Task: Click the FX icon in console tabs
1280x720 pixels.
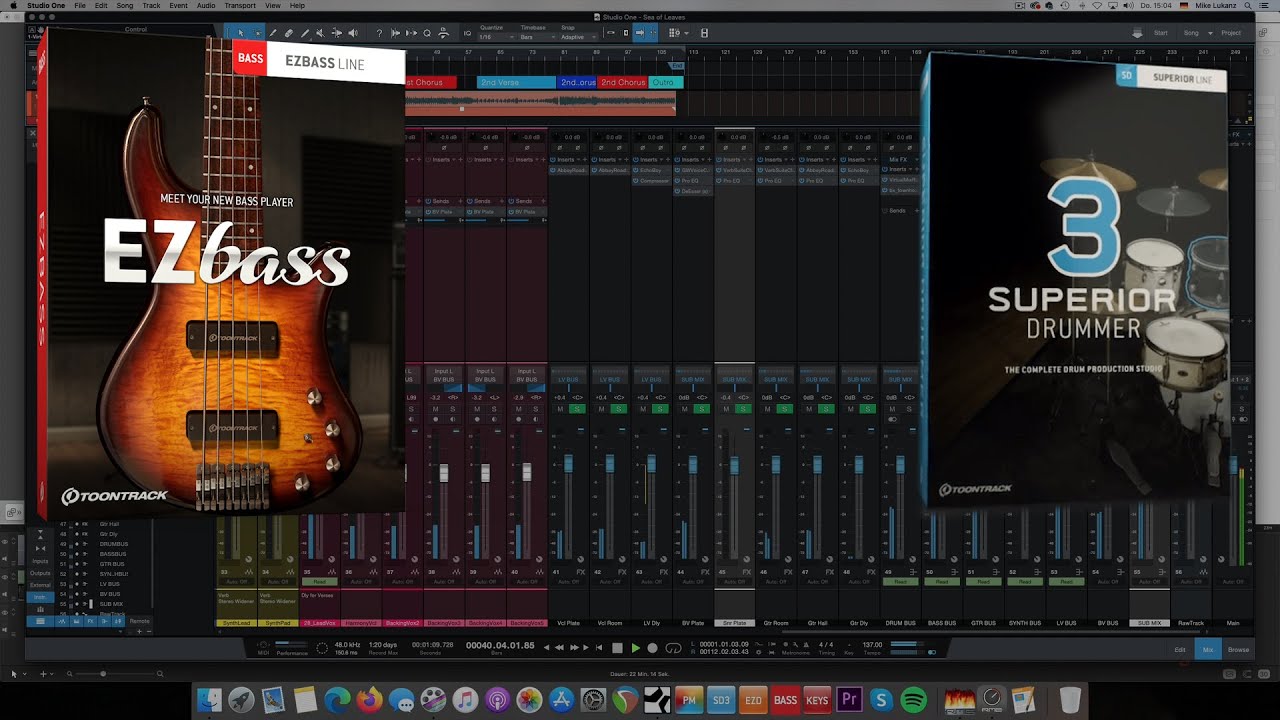Action: [90, 621]
